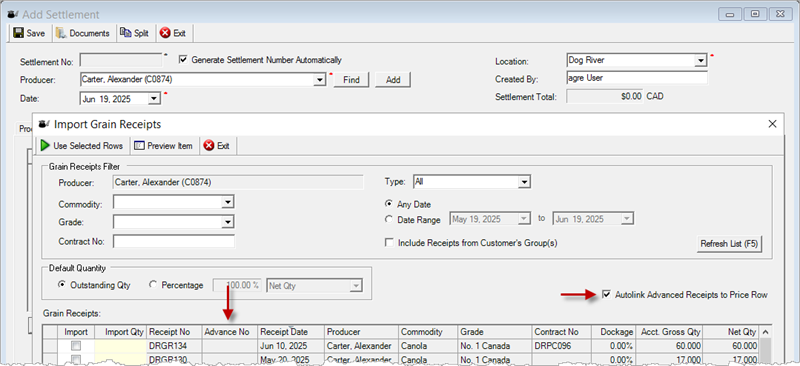Open the Producer dropdown in Add Settlement
800x366 pixels.
[x=320, y=80]
